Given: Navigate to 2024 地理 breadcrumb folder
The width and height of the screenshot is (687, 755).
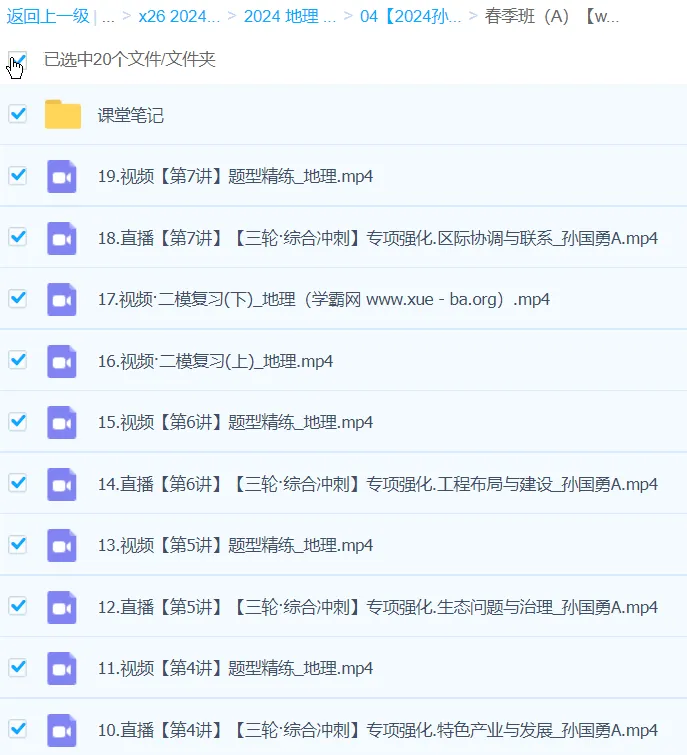Looking at the screenshot, I should pos(289,17).
